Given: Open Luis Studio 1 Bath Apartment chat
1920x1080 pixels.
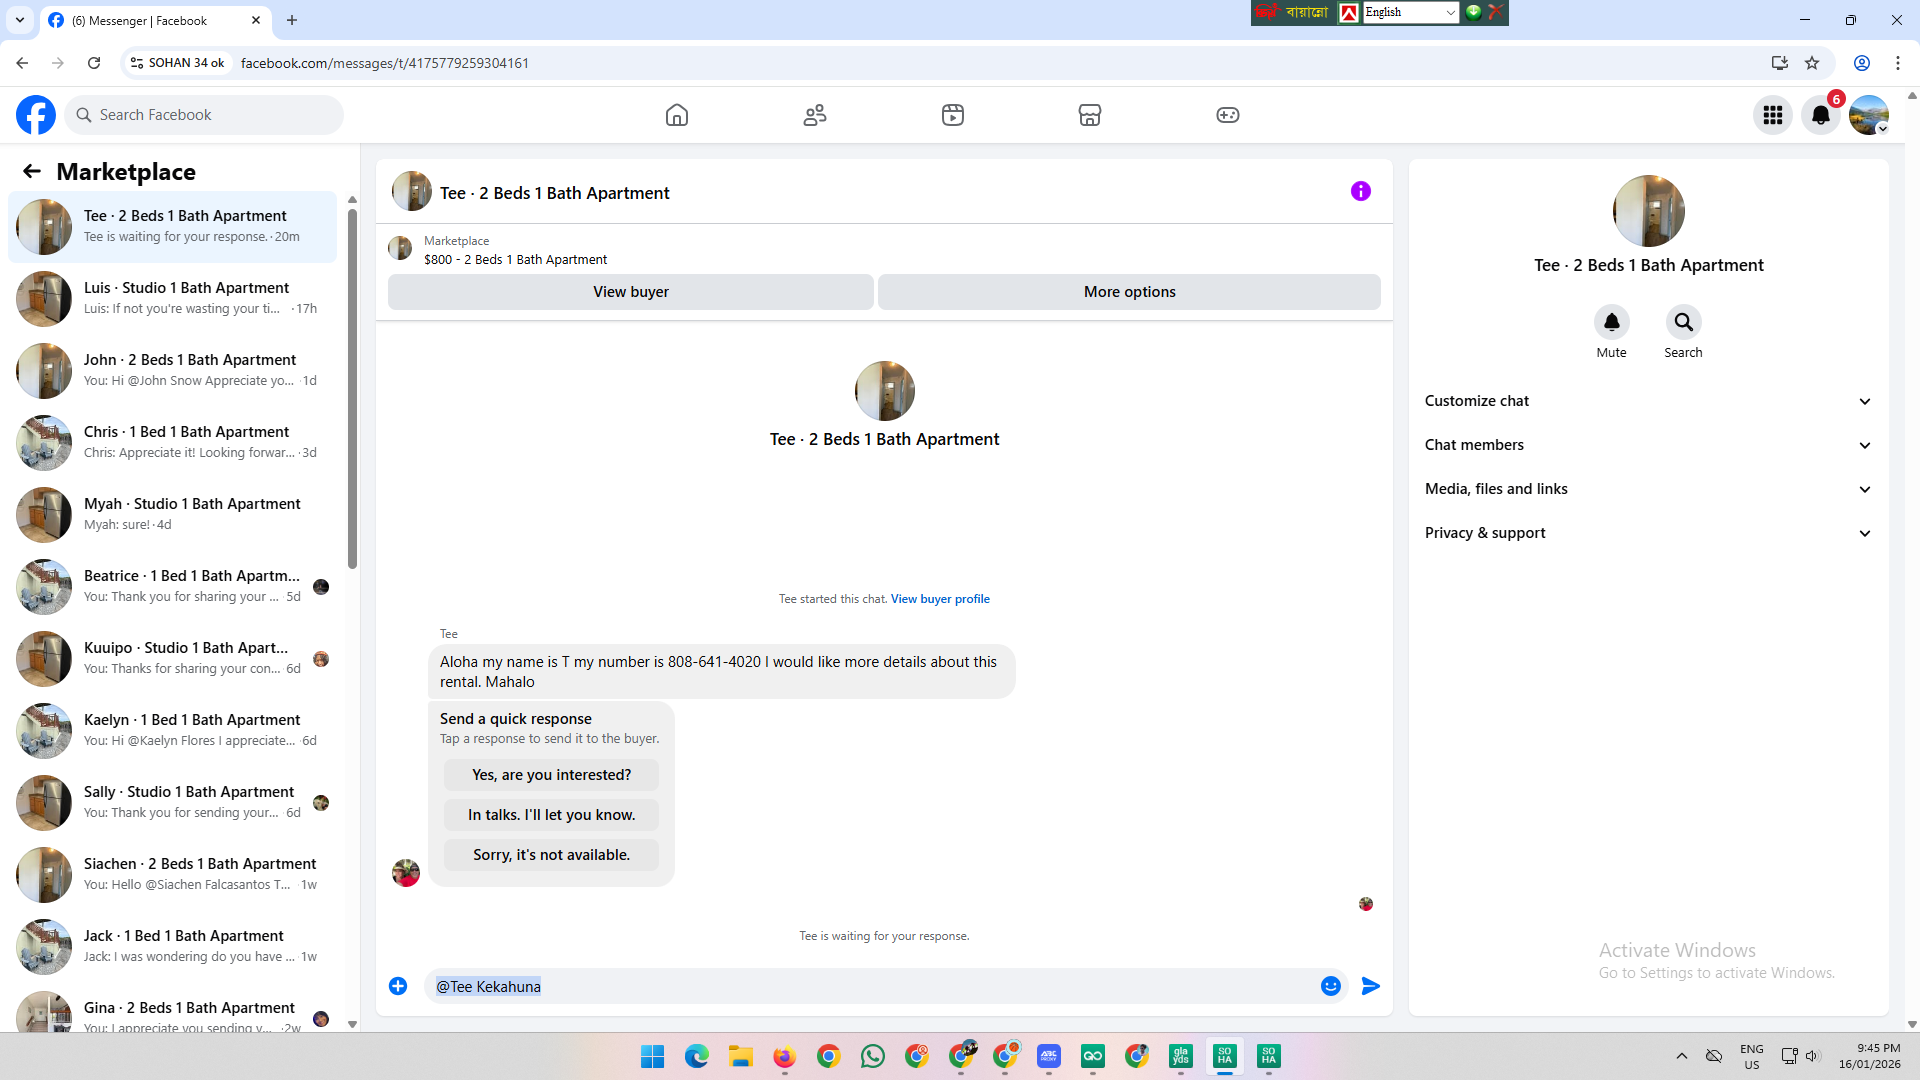Looking at the screenshot, I should point(186,298).
